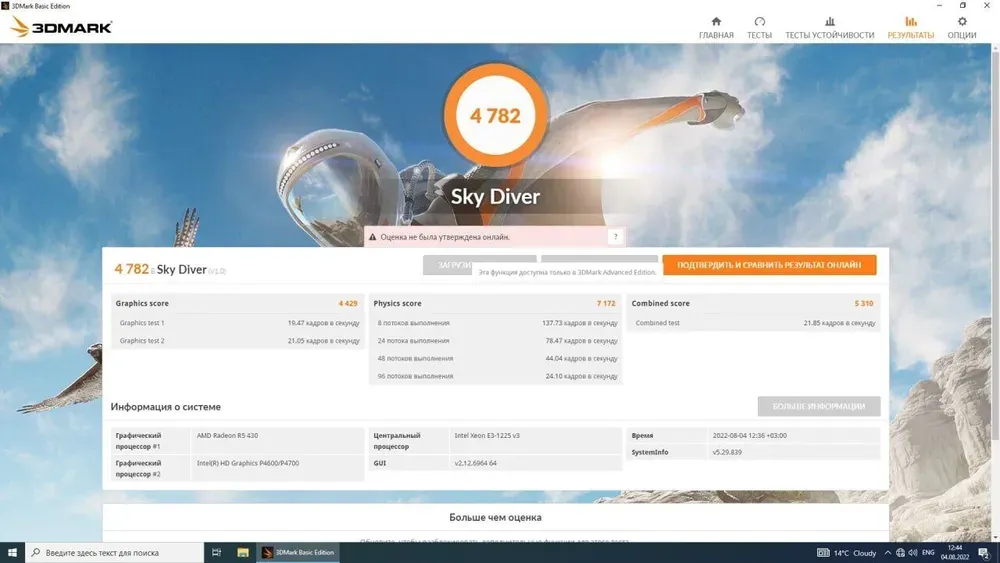
Task: Click the Windows taskbar search field
Action: pyautogui.click(x=115, y=552)
